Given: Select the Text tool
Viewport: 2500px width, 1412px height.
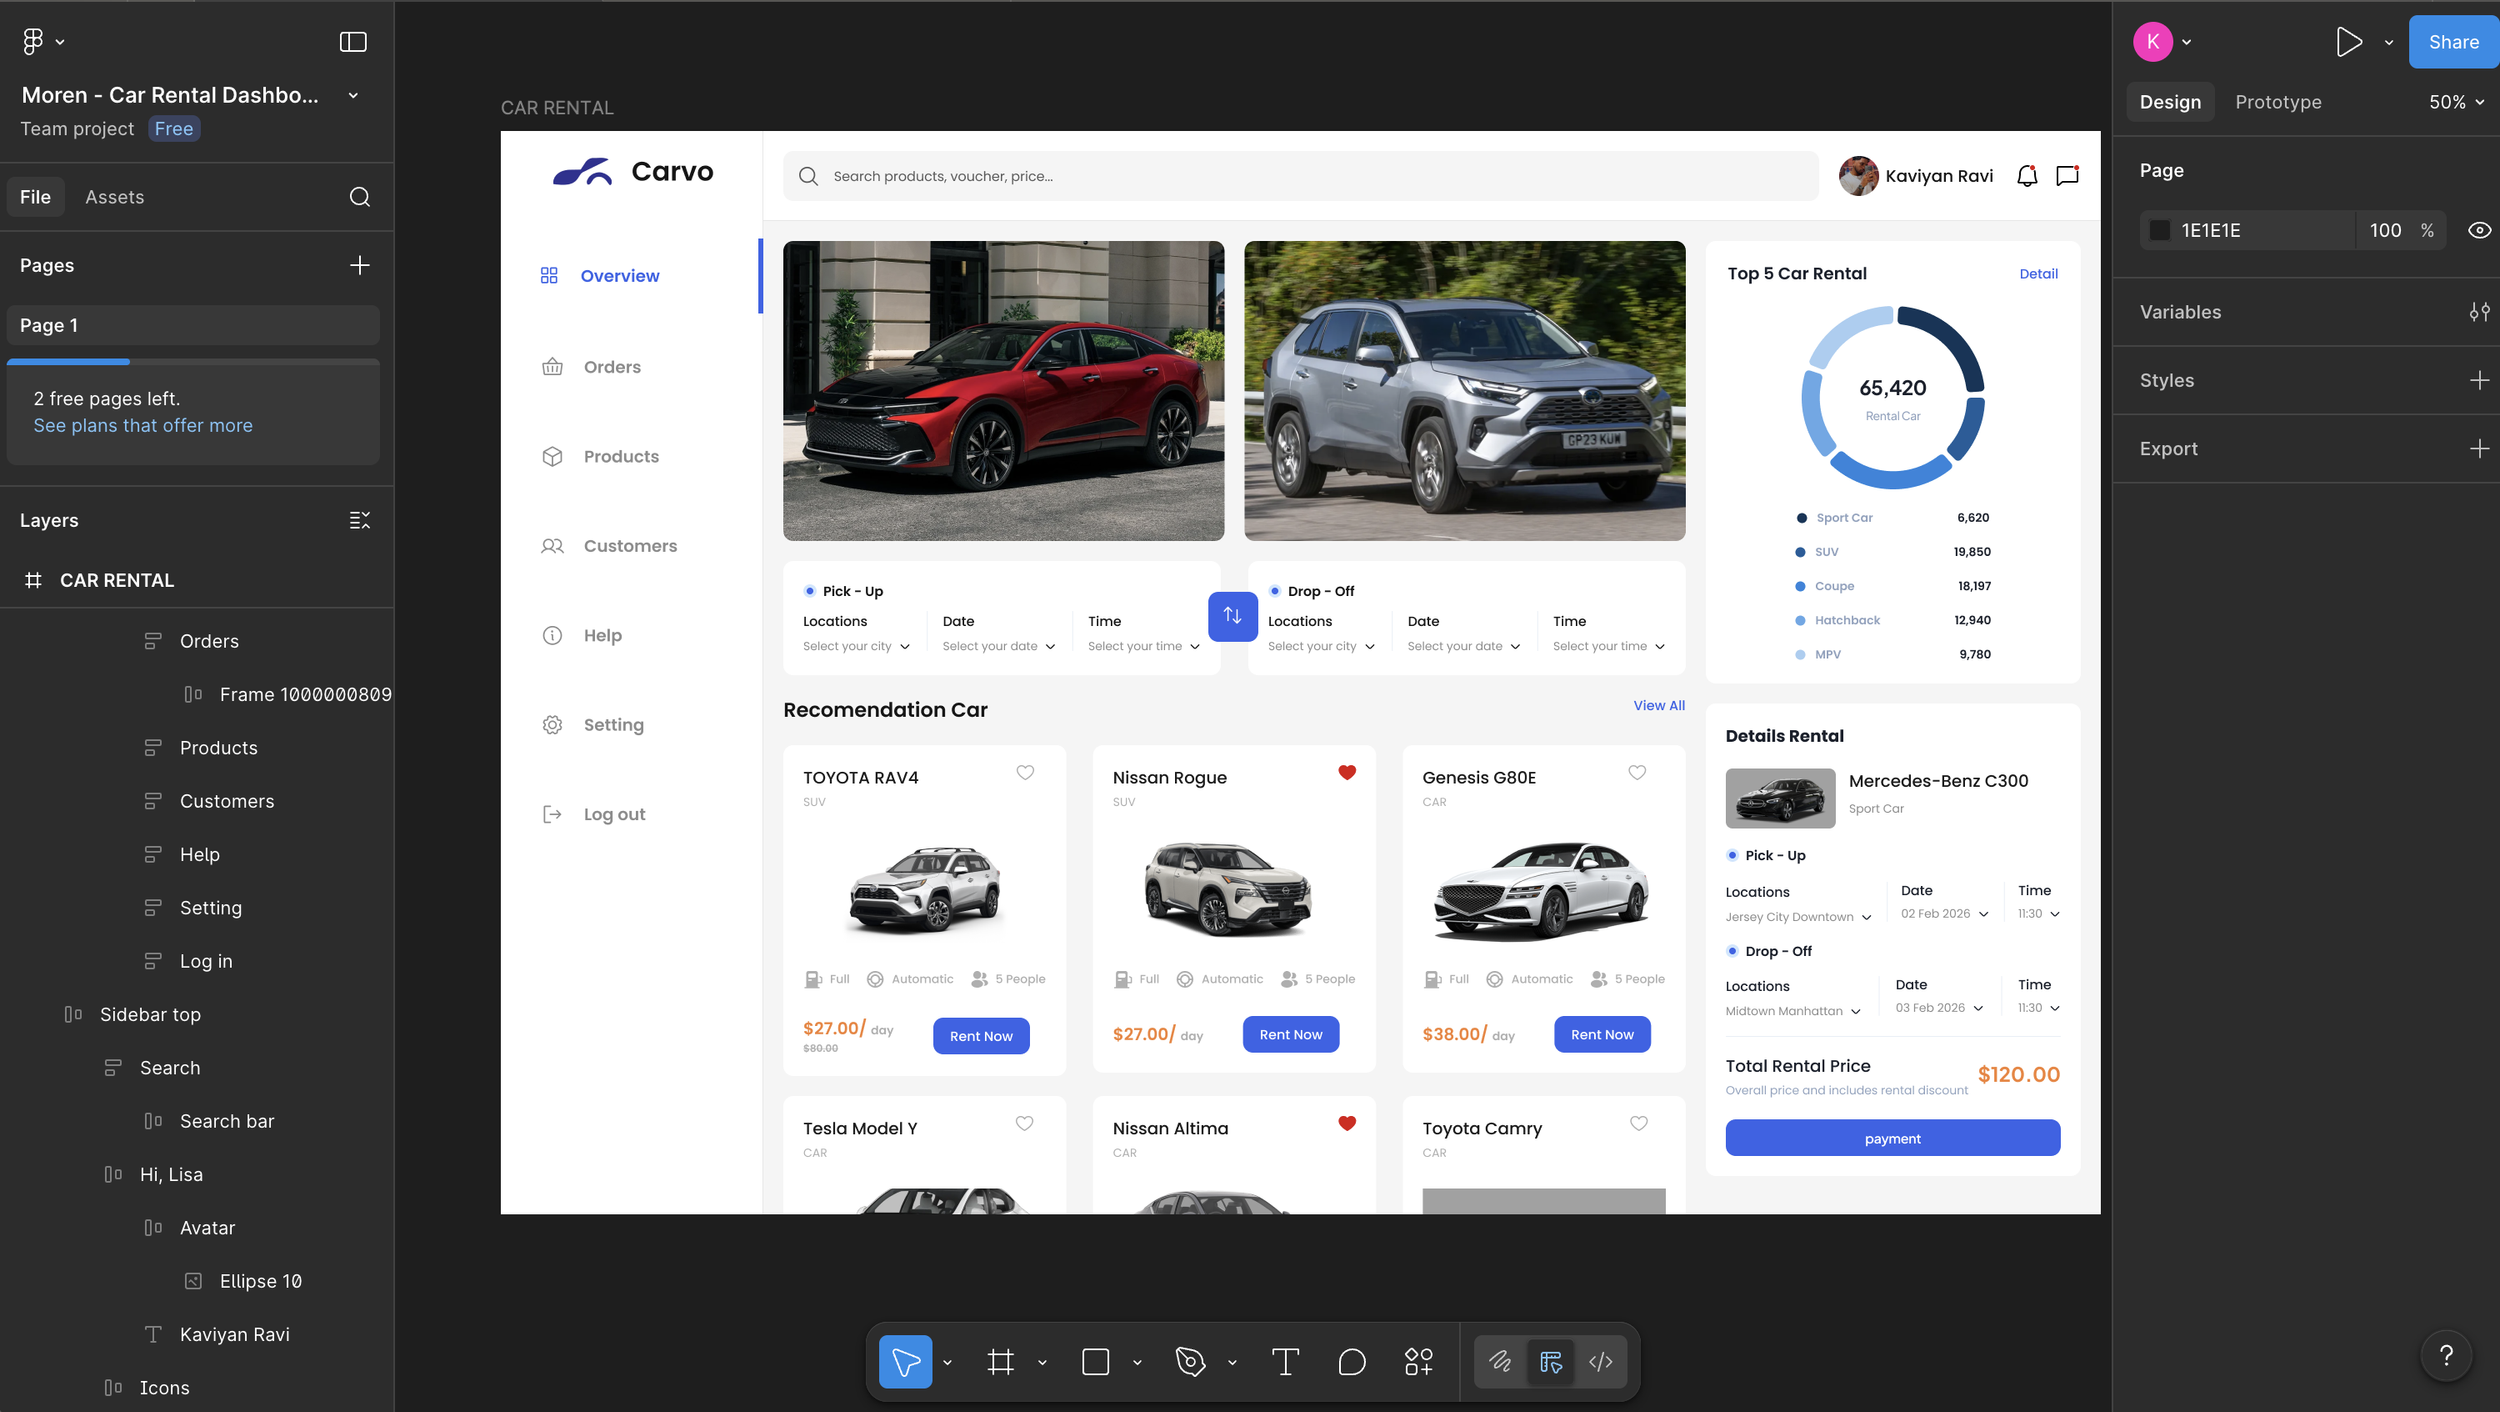Looking at the screenshot, I should 1285,1361.
